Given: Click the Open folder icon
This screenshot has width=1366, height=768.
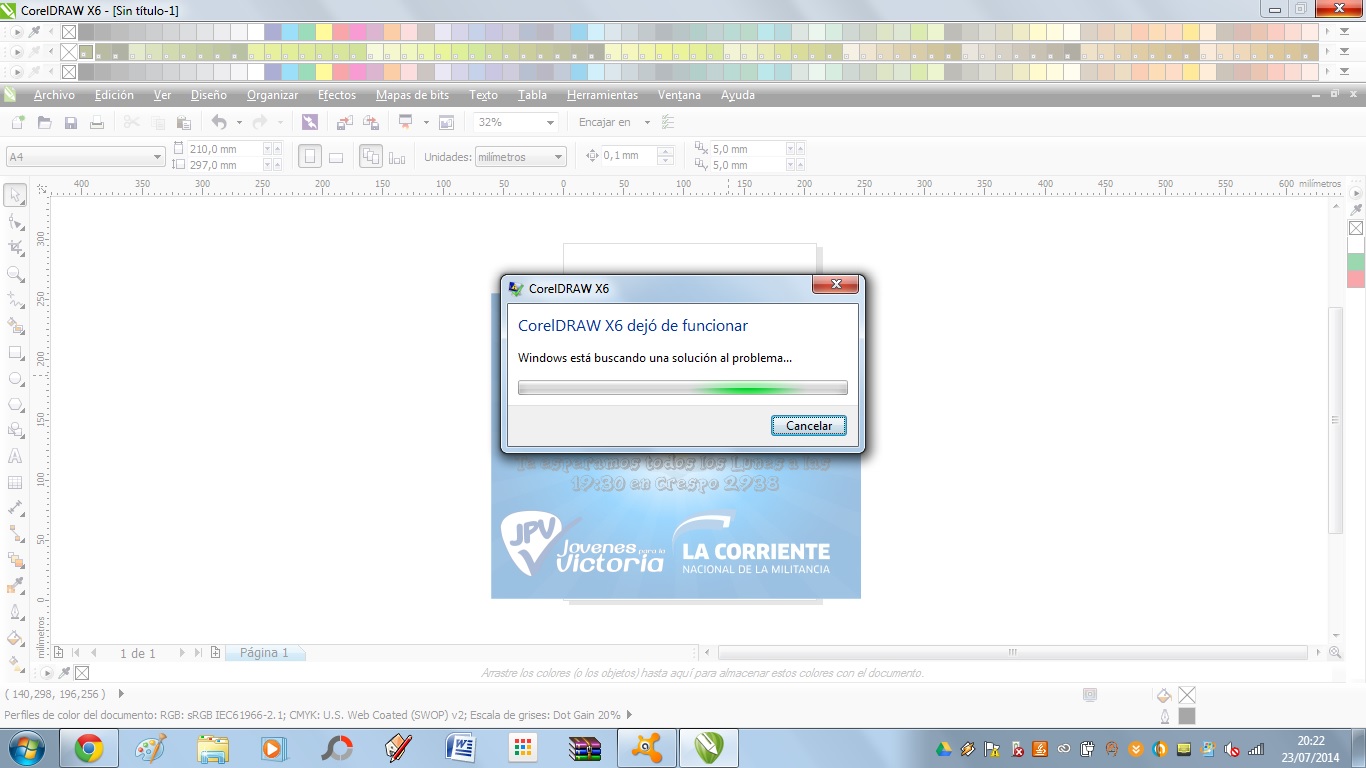Looking at the screenshot, I should [x=44, y=122].
